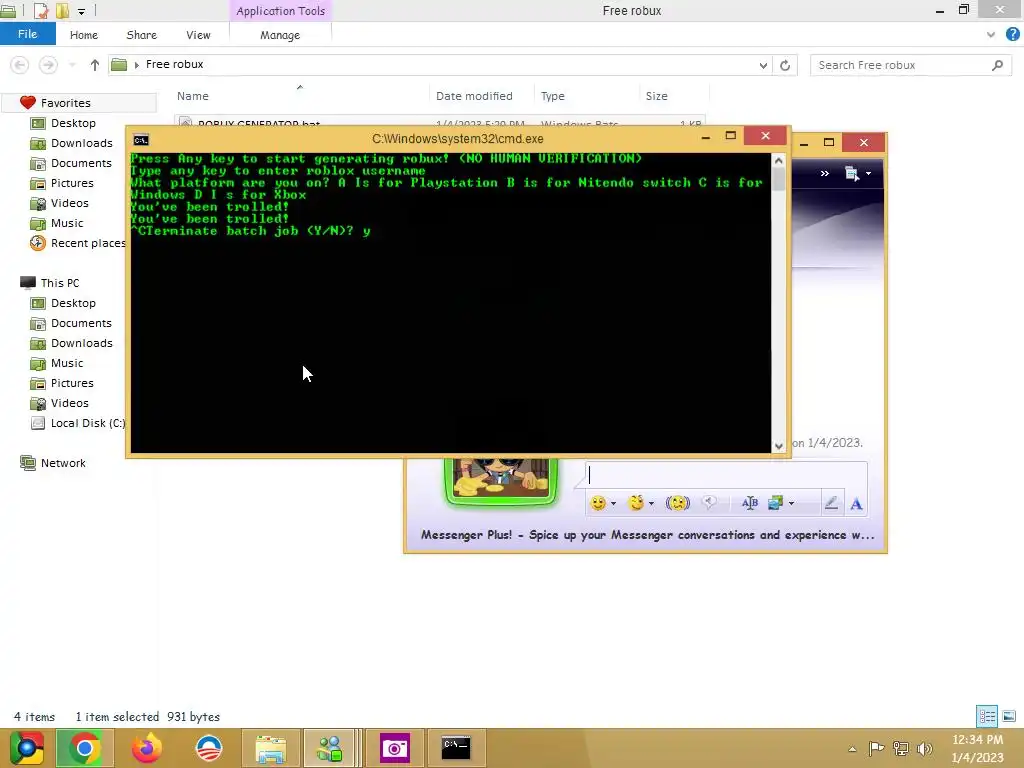Switch to the Home ribbon tab
The height and width of the screenshot is (768, 1024).
84,35
